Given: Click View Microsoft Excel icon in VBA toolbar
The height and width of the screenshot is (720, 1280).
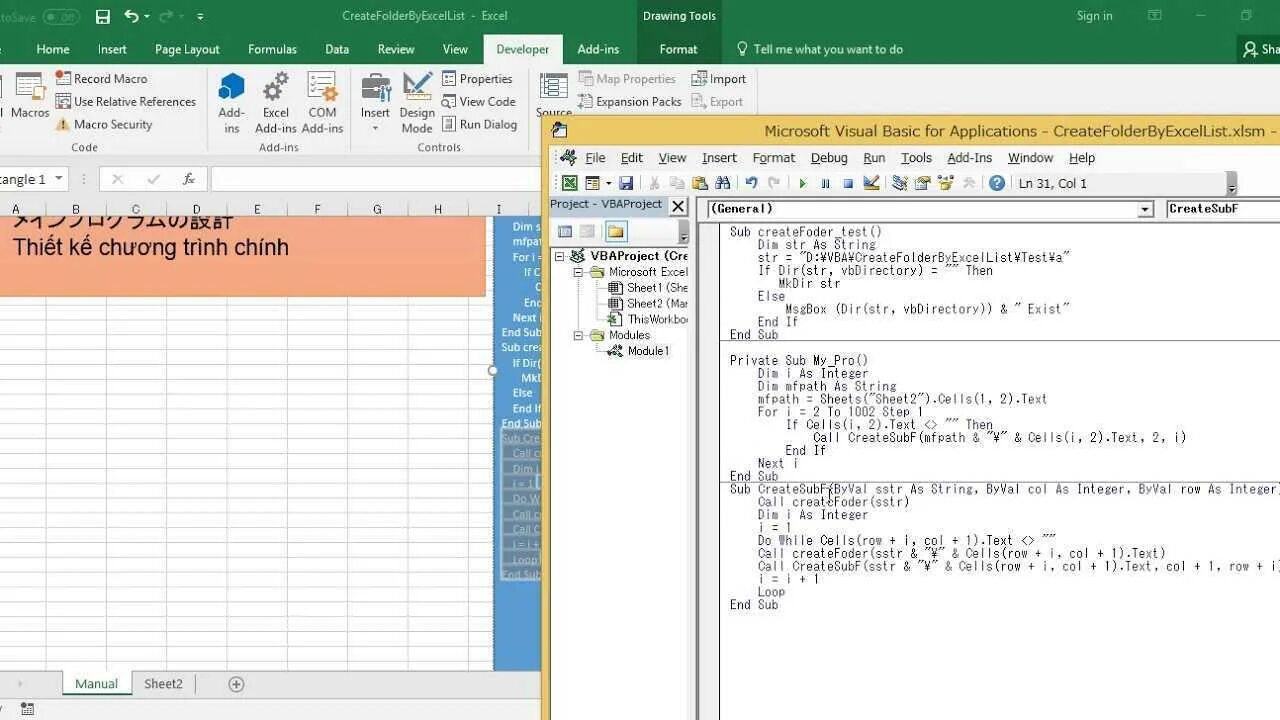Looking at the screenshot, I should [569, 183].
